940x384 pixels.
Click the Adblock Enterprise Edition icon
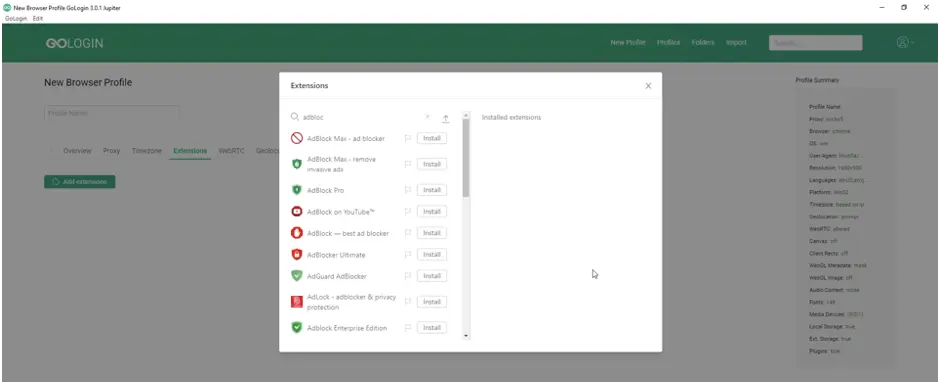point(296,328)
